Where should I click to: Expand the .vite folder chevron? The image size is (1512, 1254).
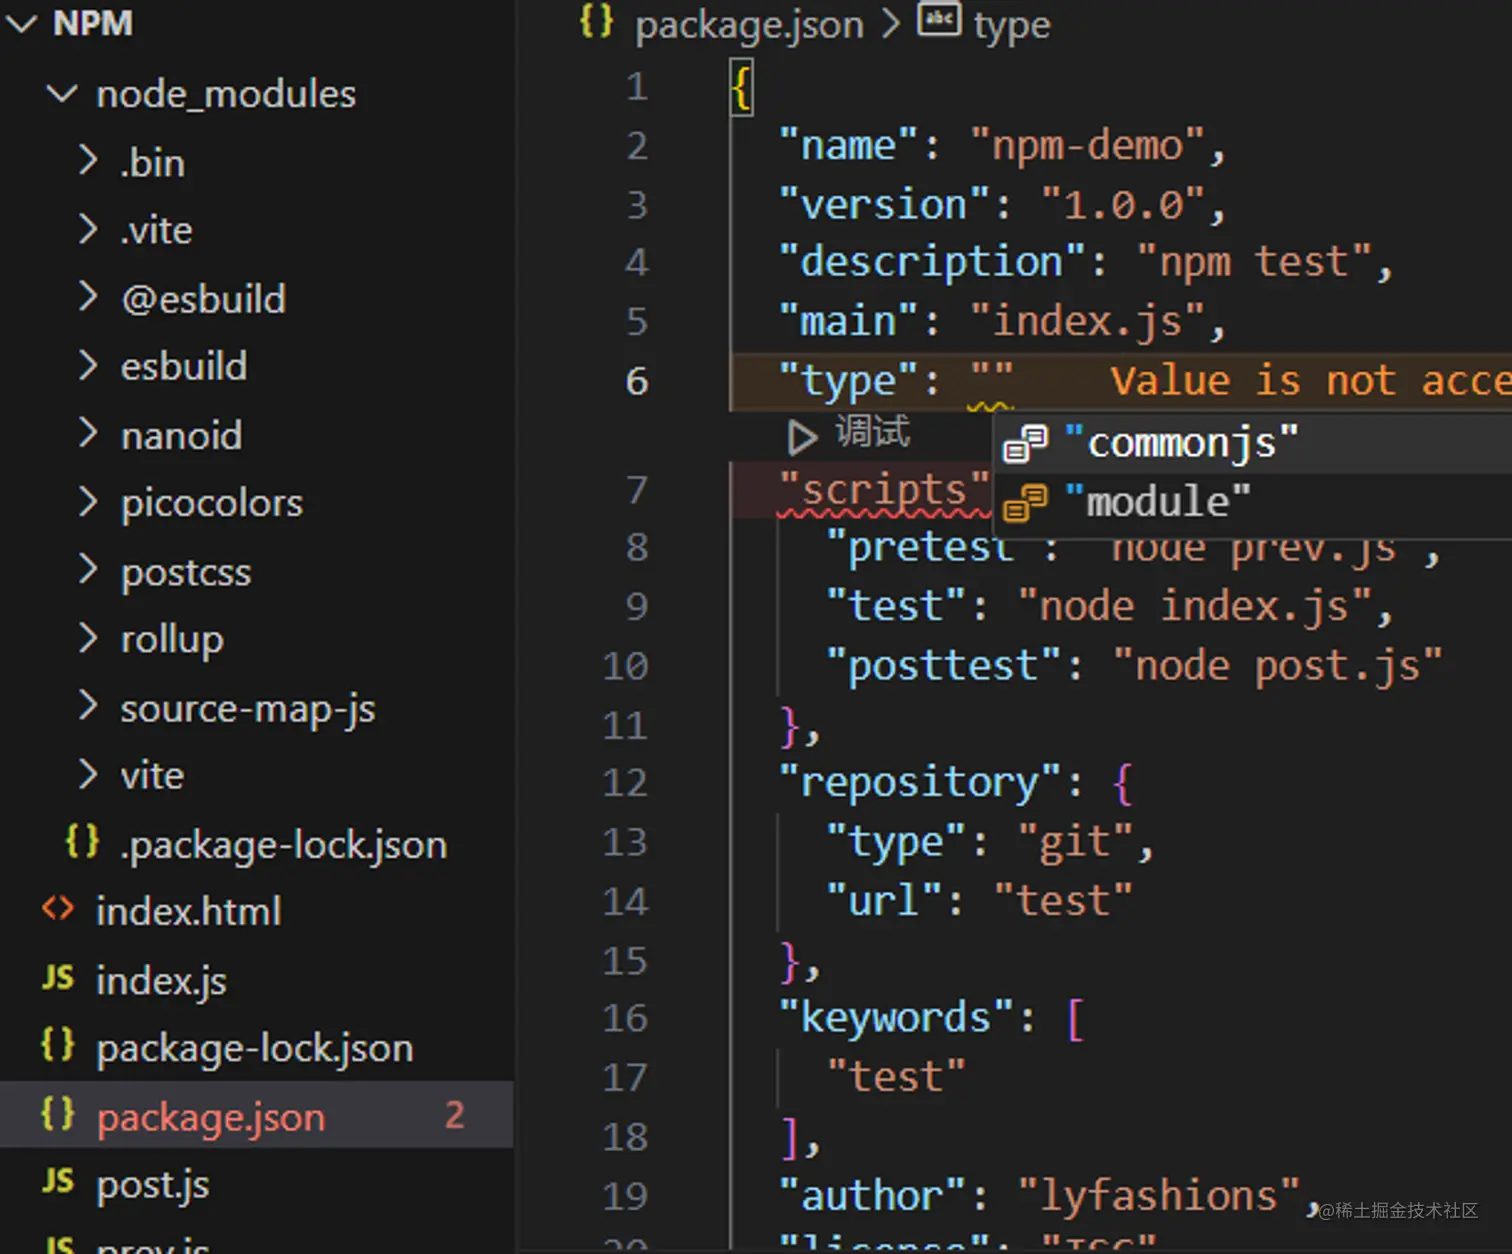coord(88,229)
